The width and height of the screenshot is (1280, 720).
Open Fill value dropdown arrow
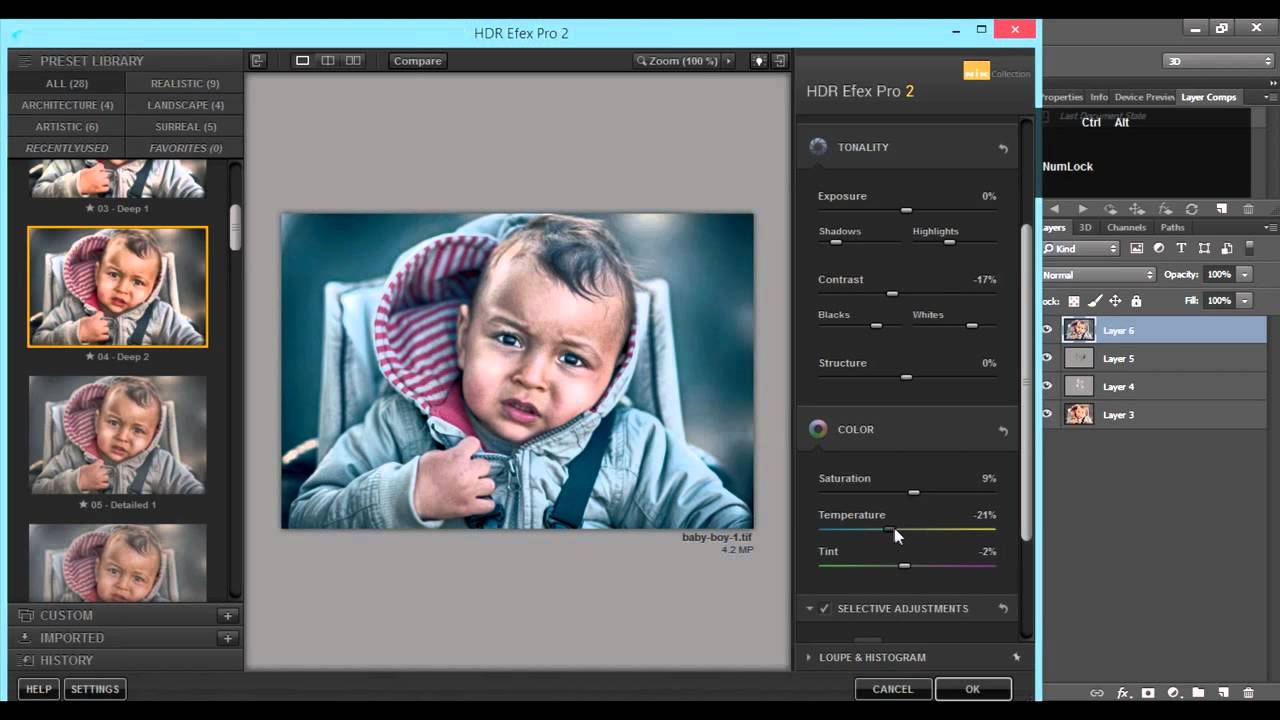(1244, 300)
